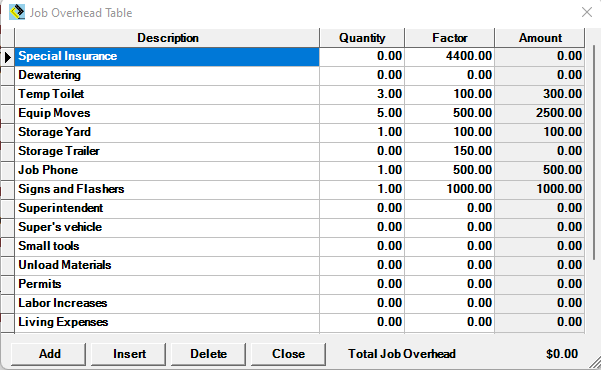Click the vertical scrollbar of the table

click(x=594, y=153)
